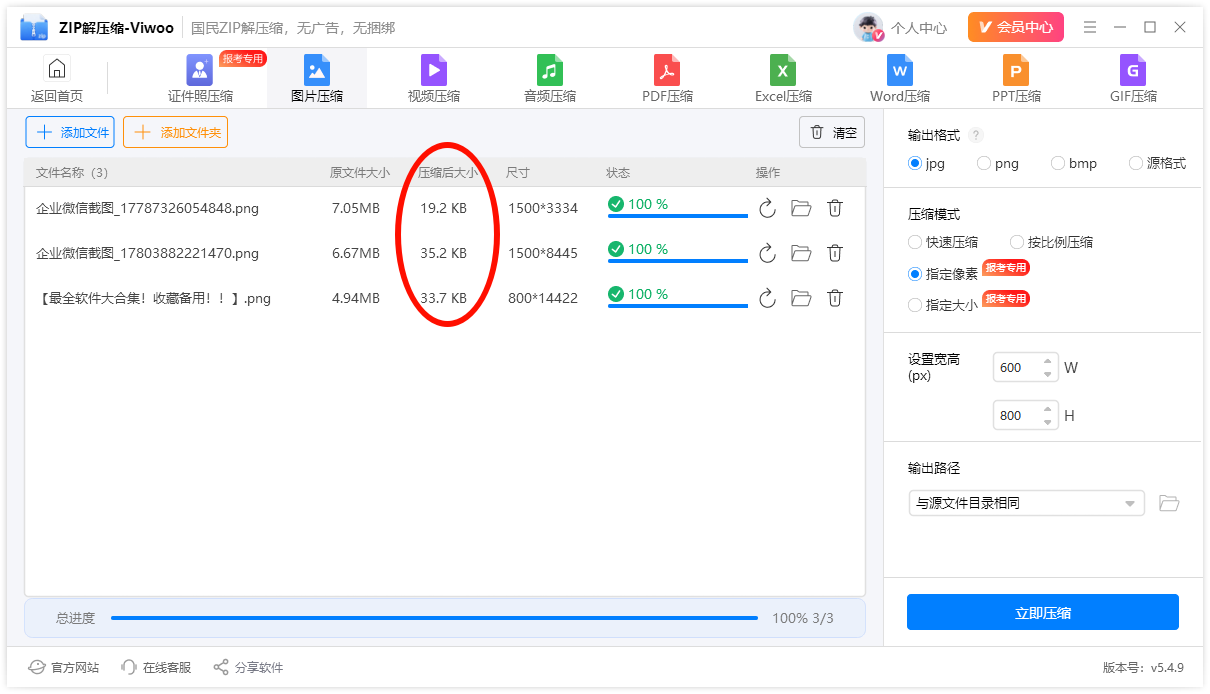This screenshot has width=1210, height=694.
Task: Open output folder for 最全软件大合集 file
Action: pyautogui.click(x=801, y=298)
